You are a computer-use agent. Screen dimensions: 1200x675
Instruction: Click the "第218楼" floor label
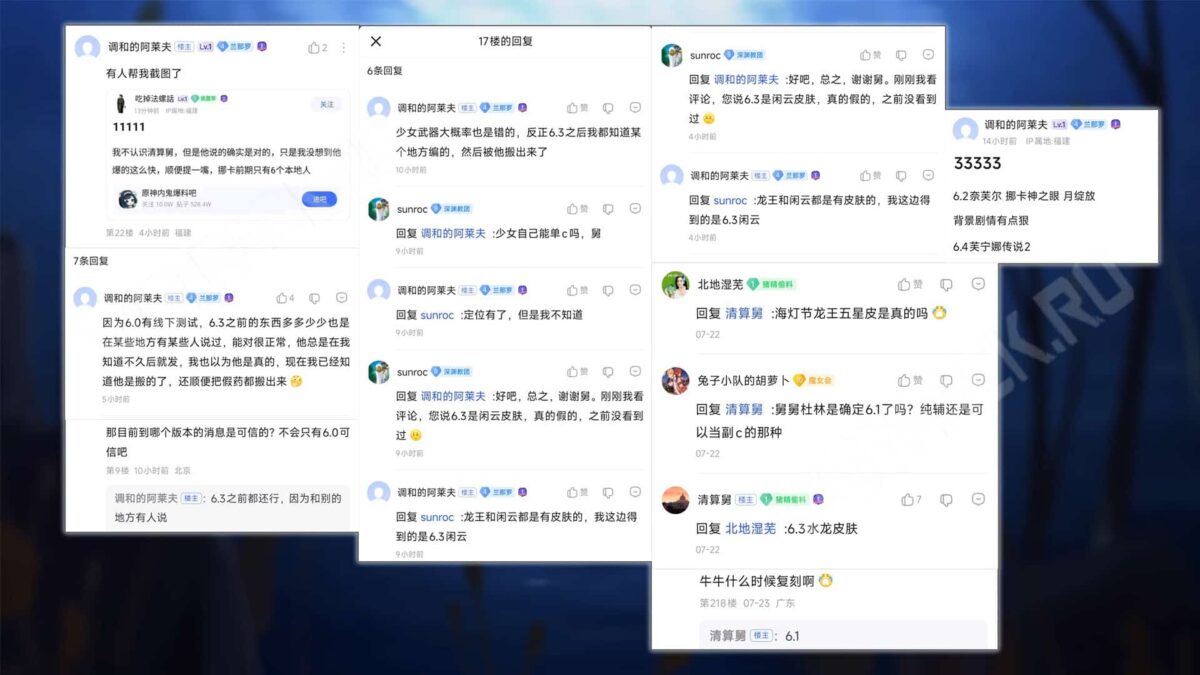click(718, 604)
